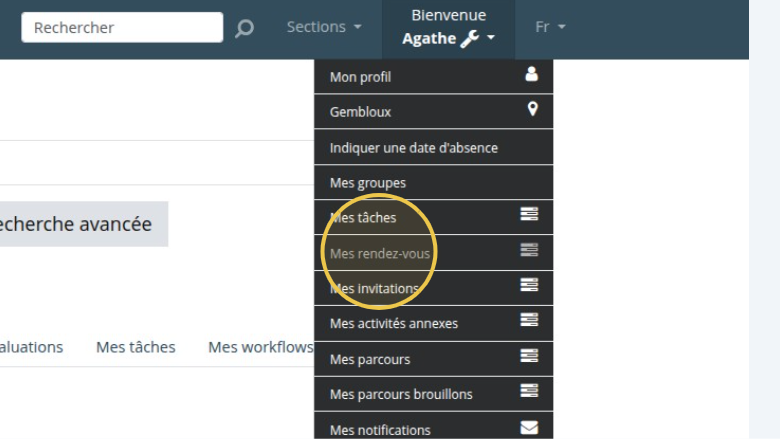Viewport: 780px width, 439px height.
Task: Click the list icon beside Mes invitations
Action: tap(529, 285)
